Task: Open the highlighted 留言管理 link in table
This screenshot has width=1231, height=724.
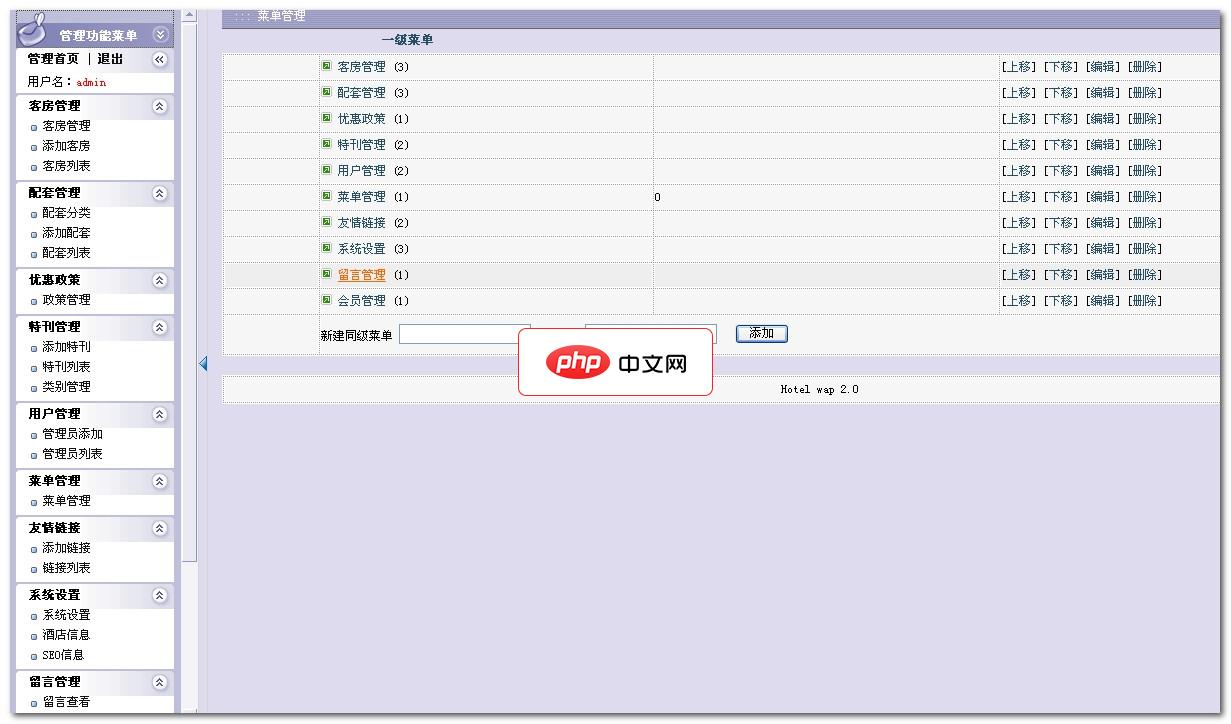Action: click(361, 275)
